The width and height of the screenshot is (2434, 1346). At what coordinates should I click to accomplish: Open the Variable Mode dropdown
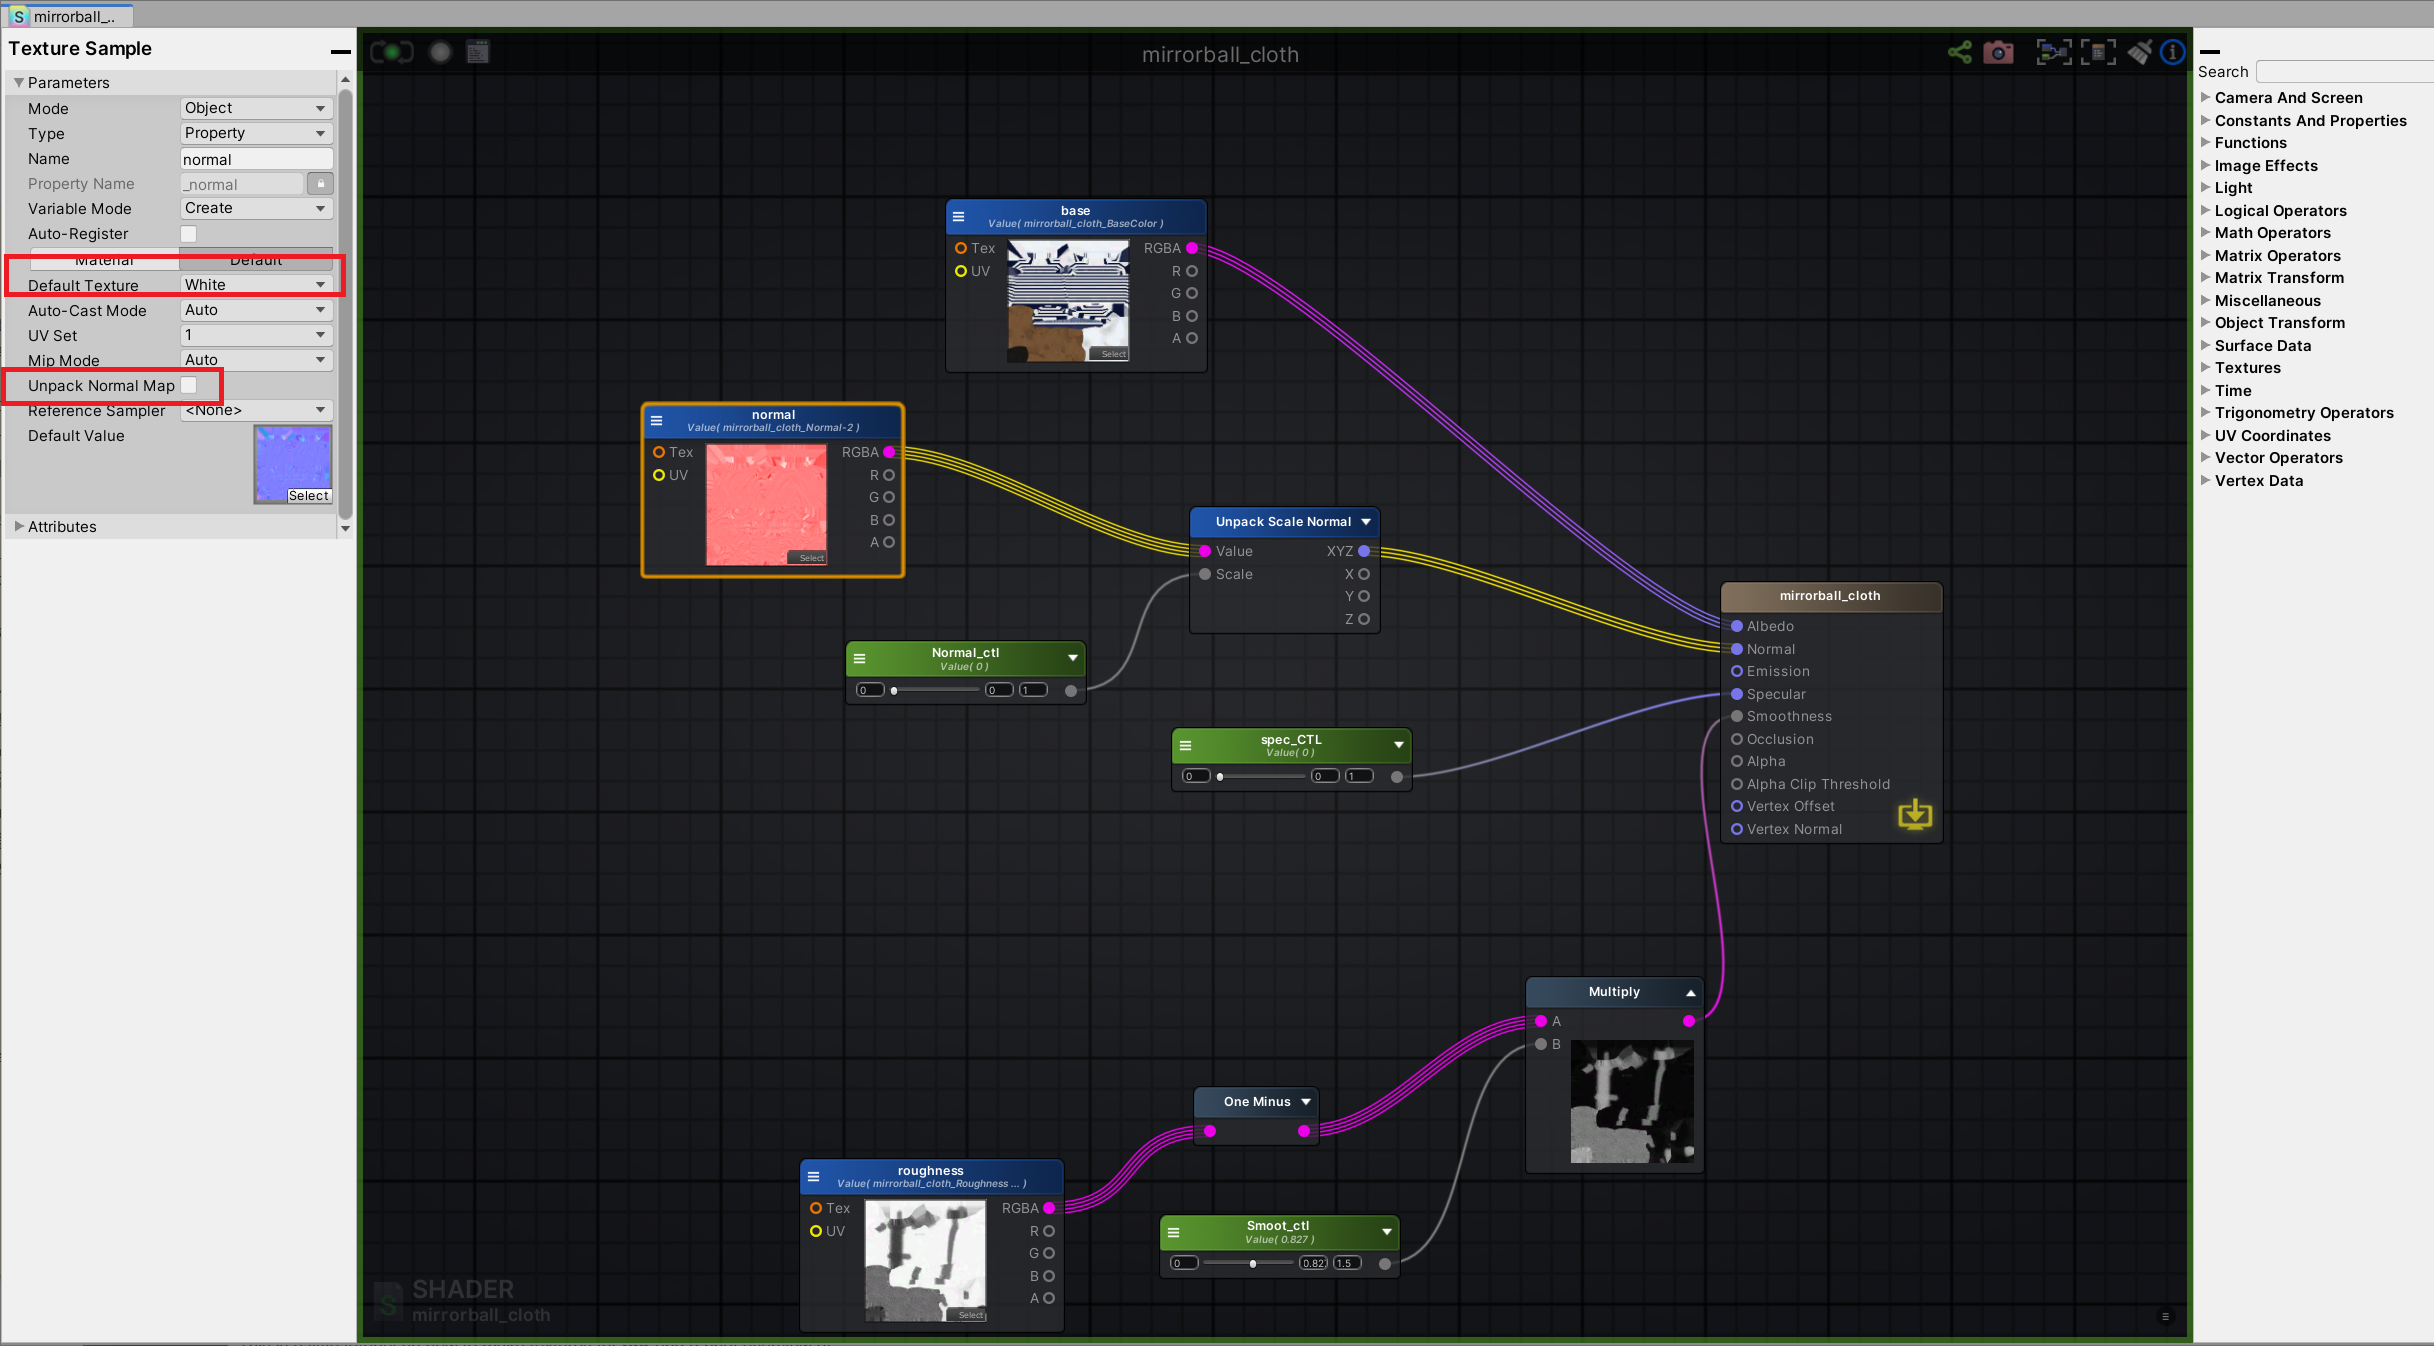256,208
